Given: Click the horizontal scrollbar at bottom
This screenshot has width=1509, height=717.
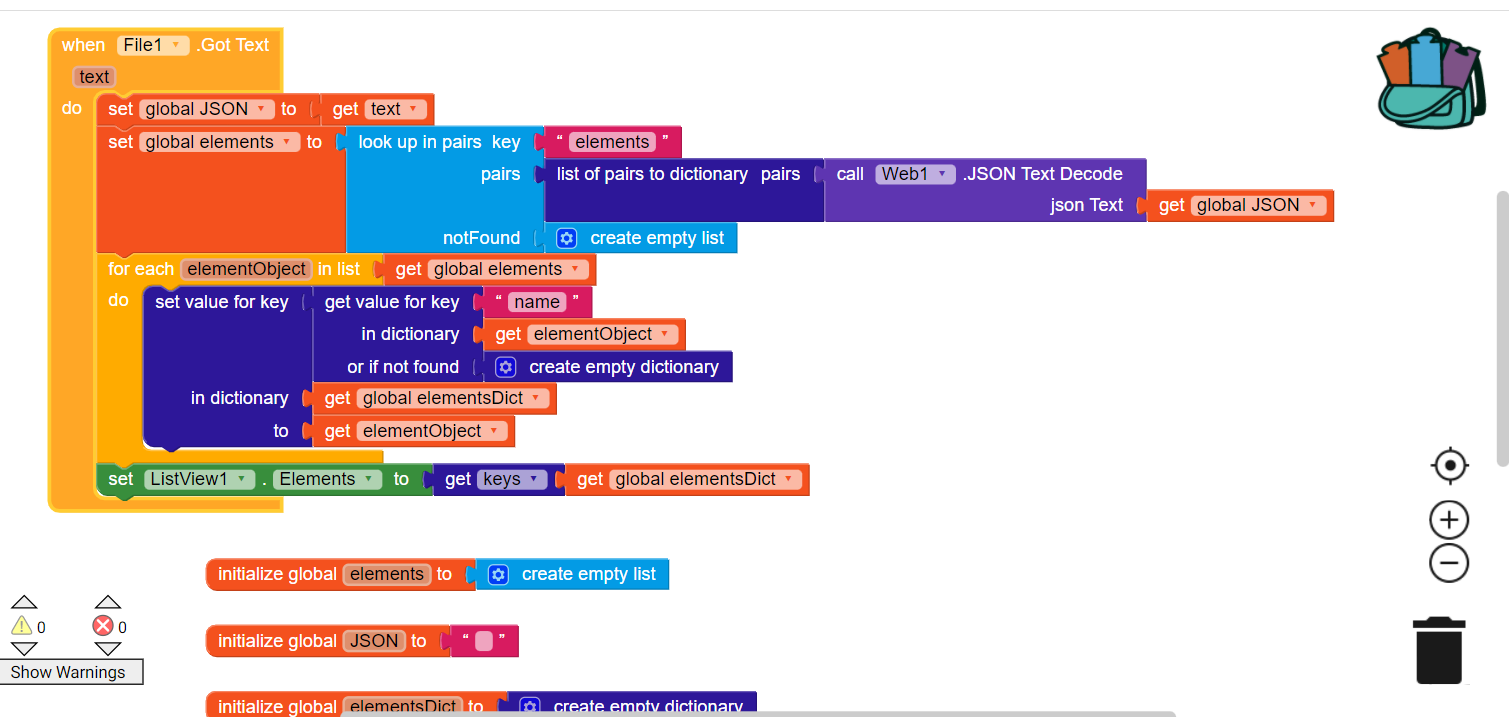Looking at the screenshot, I should click(758, 713).
